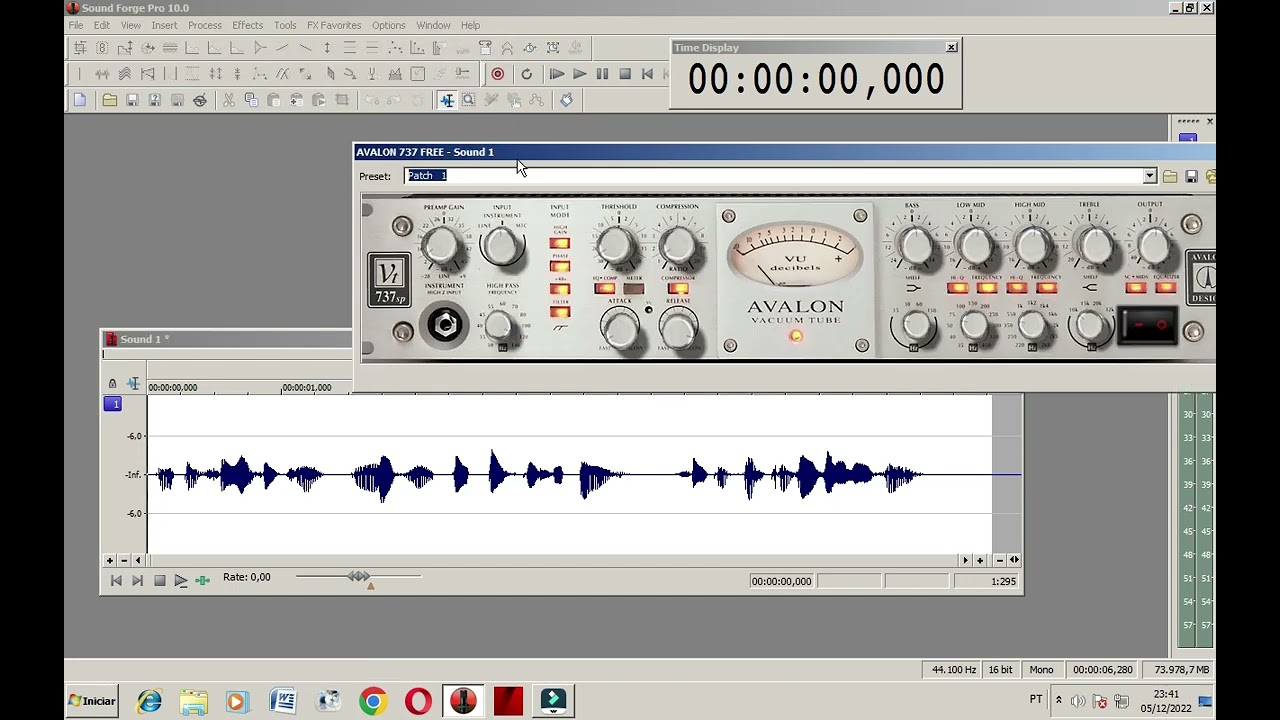Screen dimensions: 1280x720
Task: Open a file using the folder icon
Action: (109, 100)
